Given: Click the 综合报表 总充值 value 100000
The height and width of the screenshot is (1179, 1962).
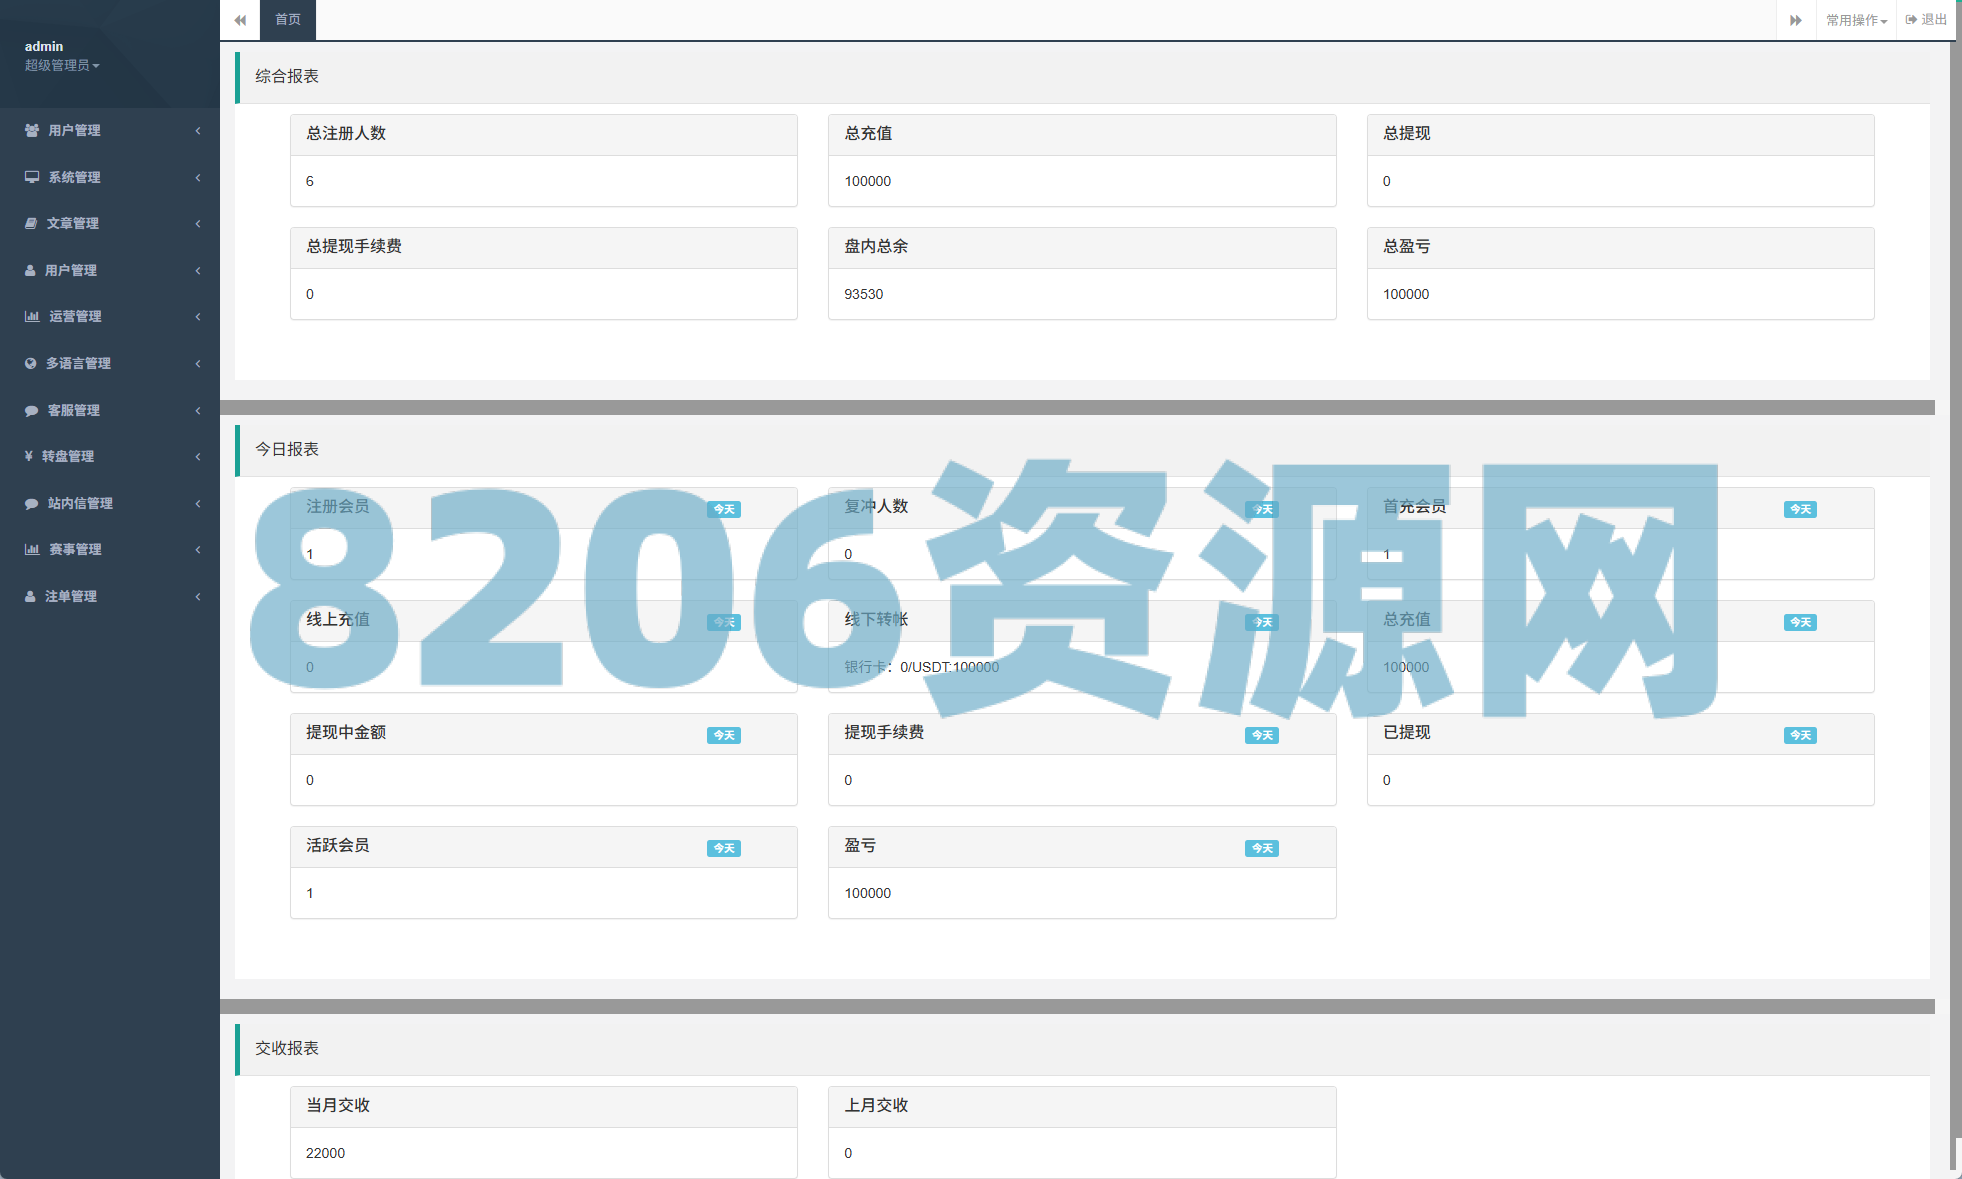Looking at the screenshot, I should coord(868,181).
